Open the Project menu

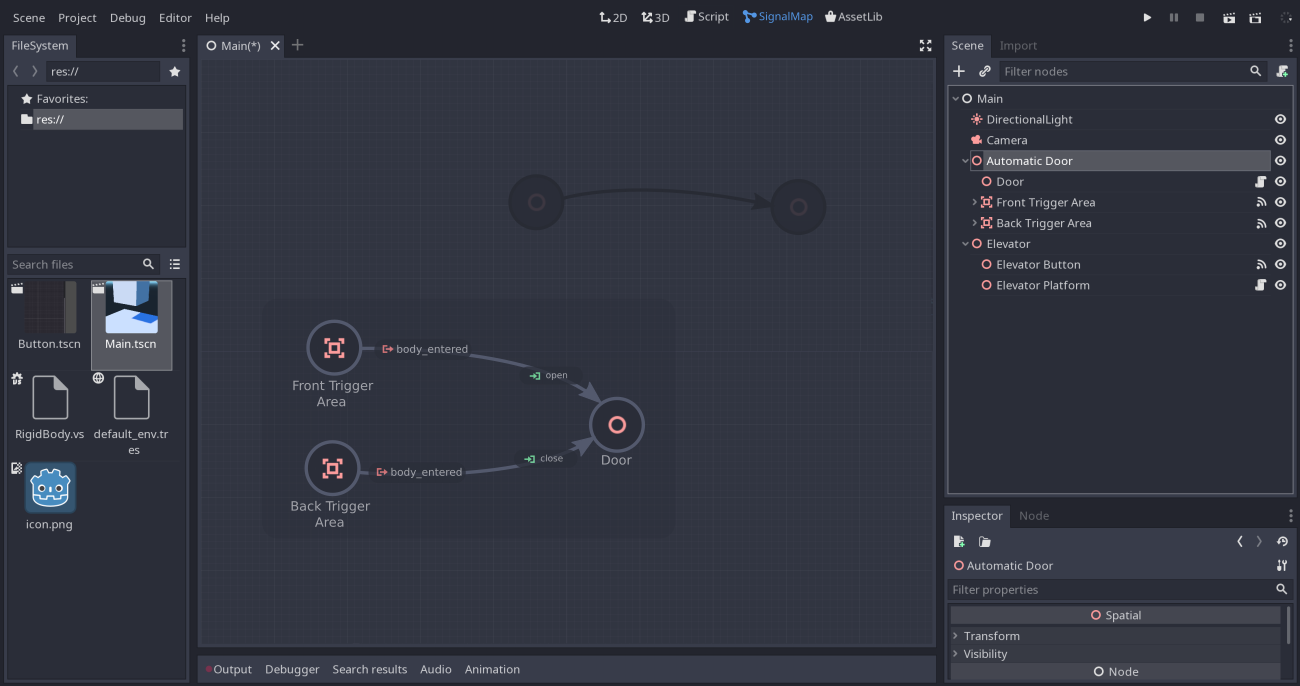coord(77,17)
